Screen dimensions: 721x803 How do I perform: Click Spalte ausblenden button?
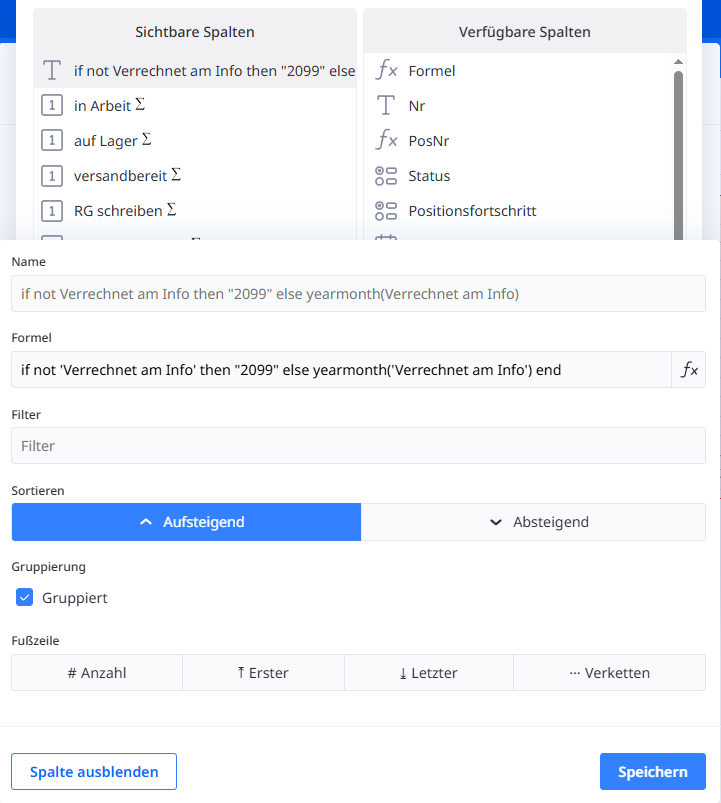pyautogui.click(x=94, y=772)
